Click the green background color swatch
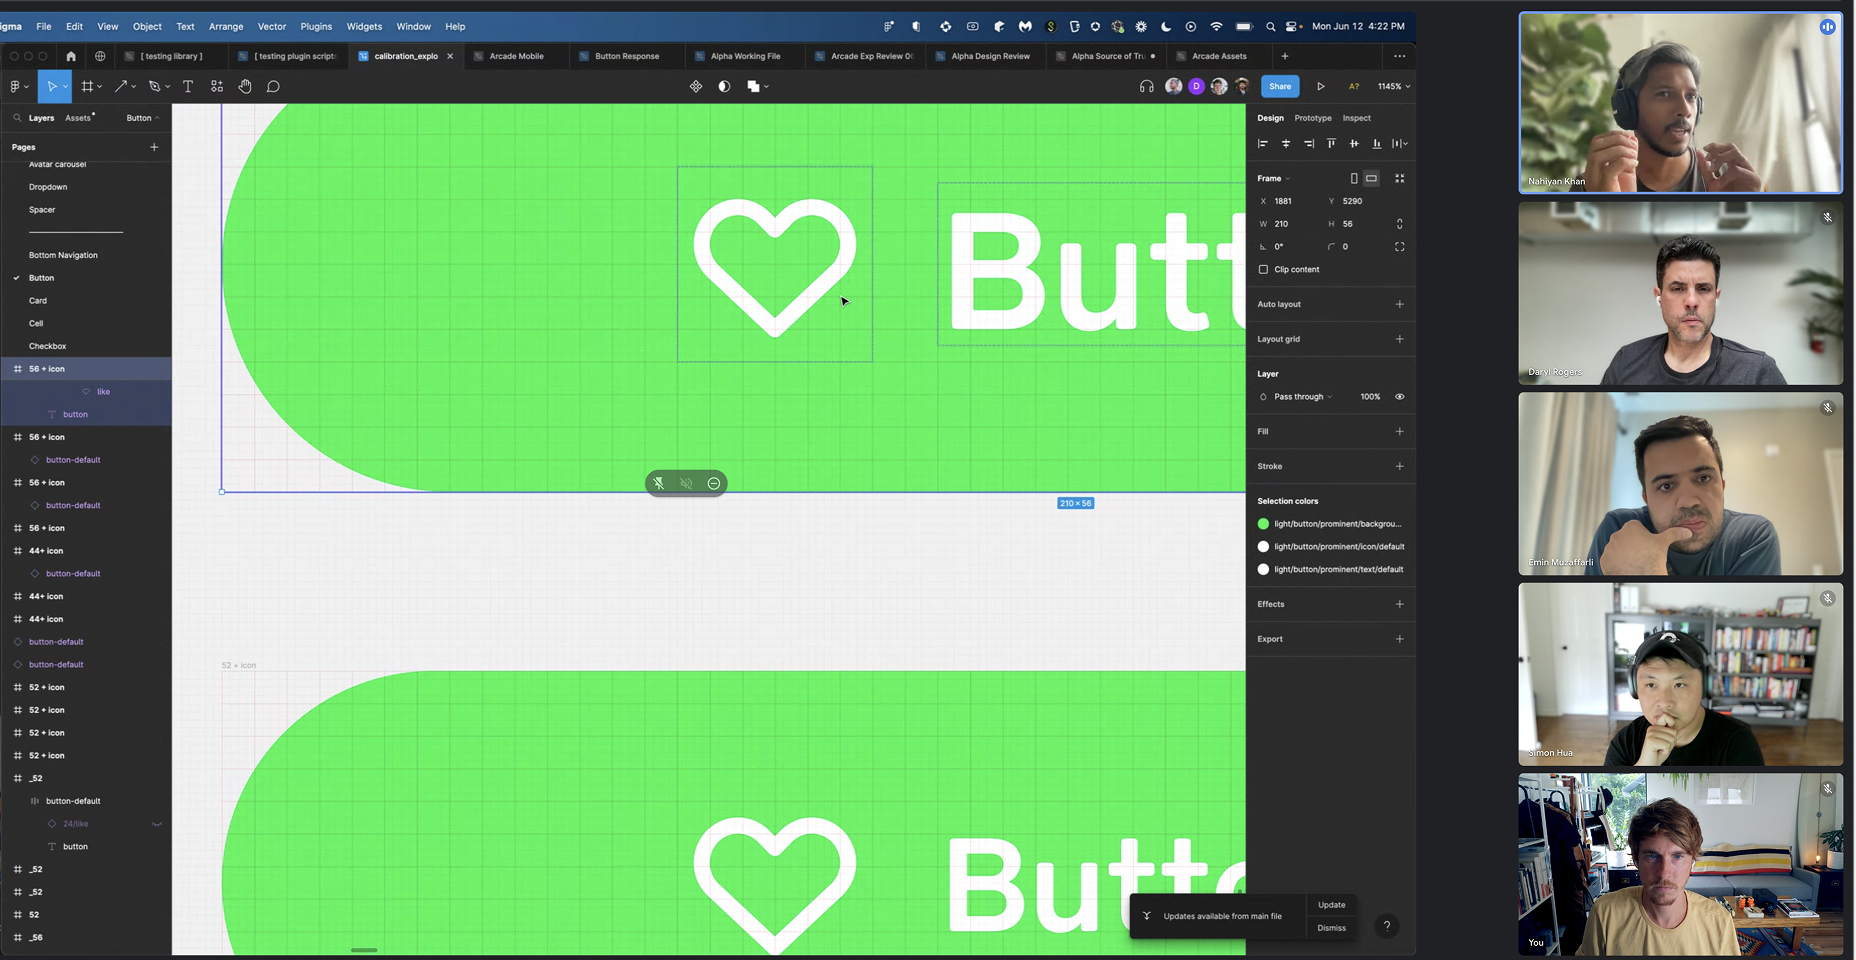The width and height of the screenshot is (1856, 960). pyautogui.click(x=1263, y=524)
